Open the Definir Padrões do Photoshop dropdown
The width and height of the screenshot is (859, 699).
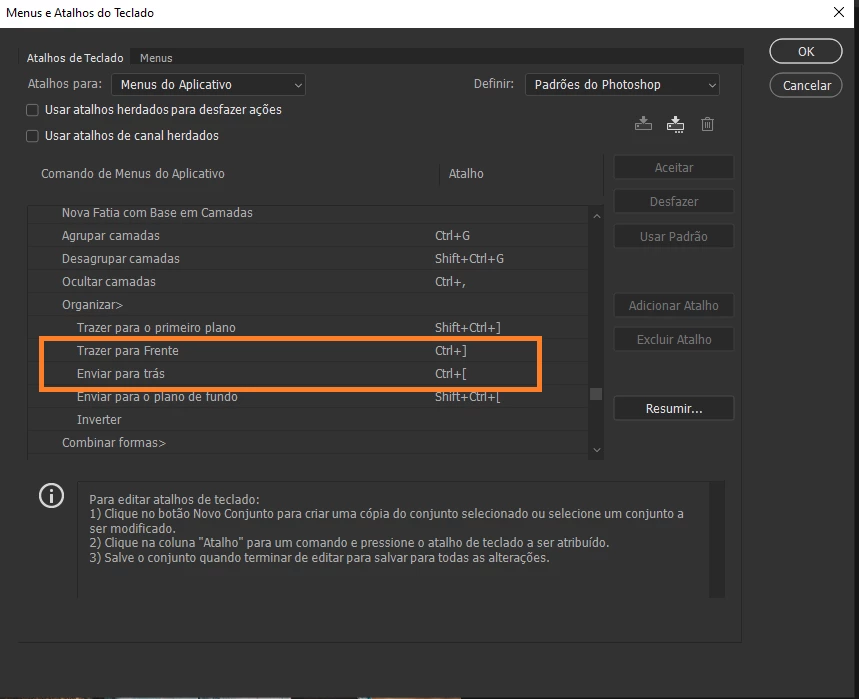[622, 85]
